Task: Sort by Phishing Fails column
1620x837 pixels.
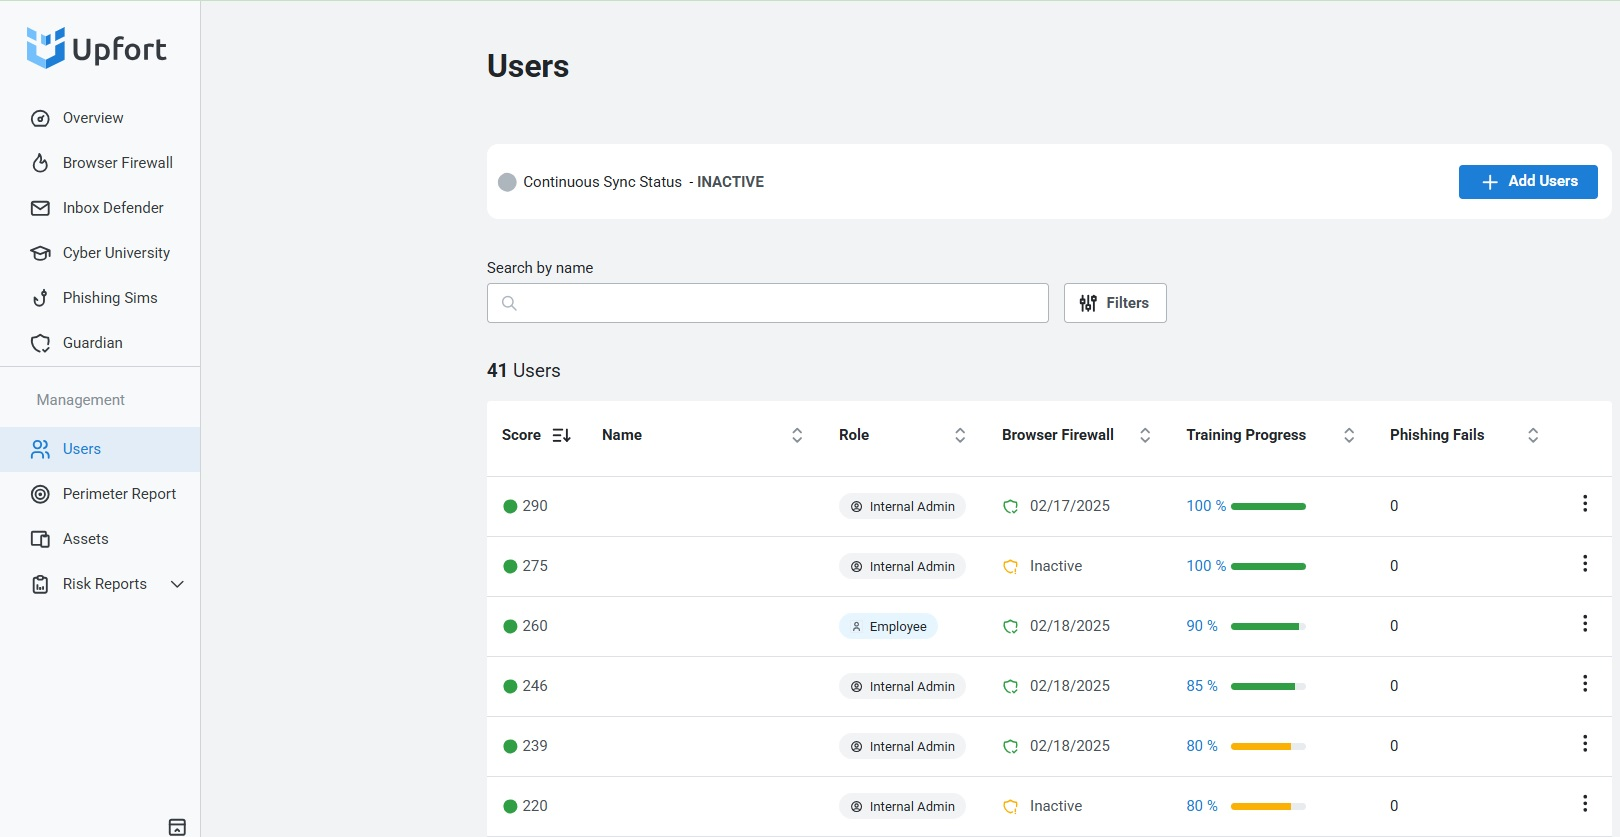Action: pos(1532,435)
